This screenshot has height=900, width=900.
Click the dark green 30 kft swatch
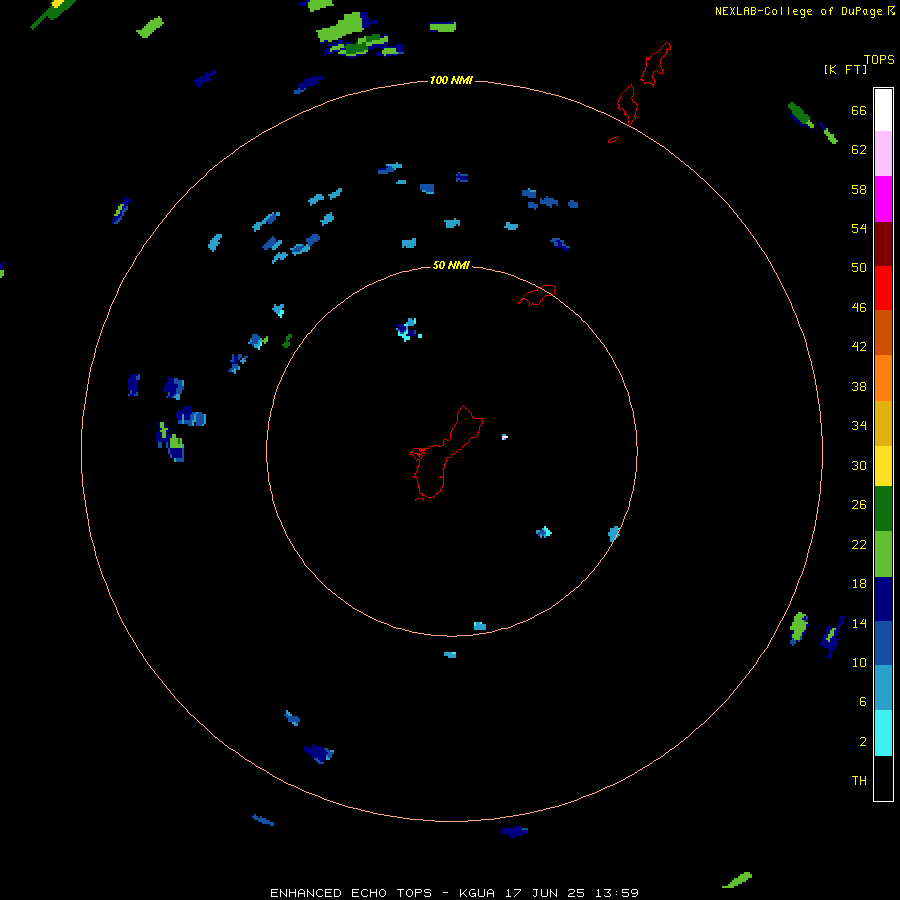883,509
